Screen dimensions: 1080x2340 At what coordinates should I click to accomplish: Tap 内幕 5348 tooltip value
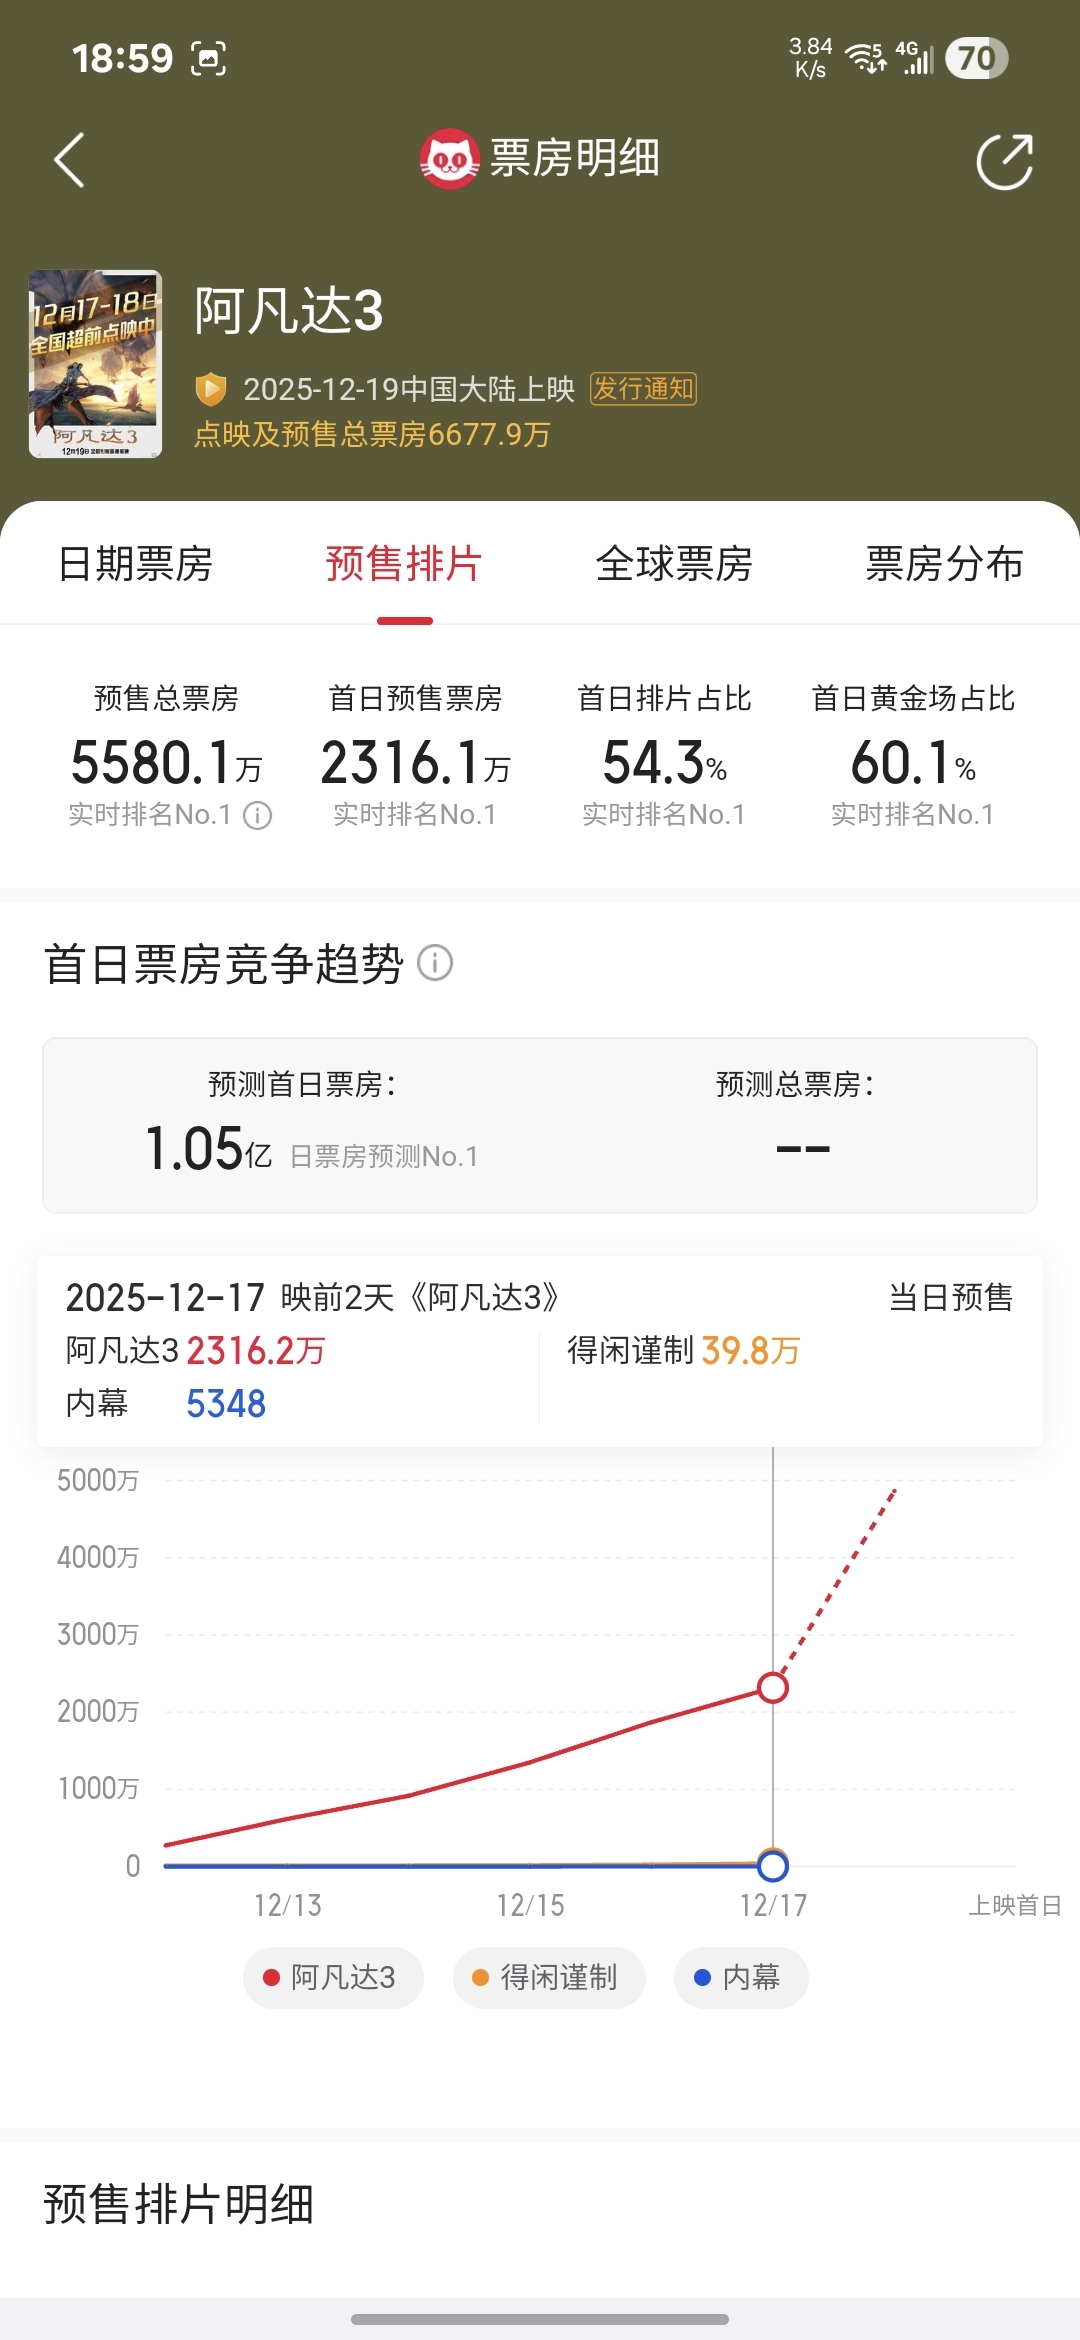[226, 1404]
